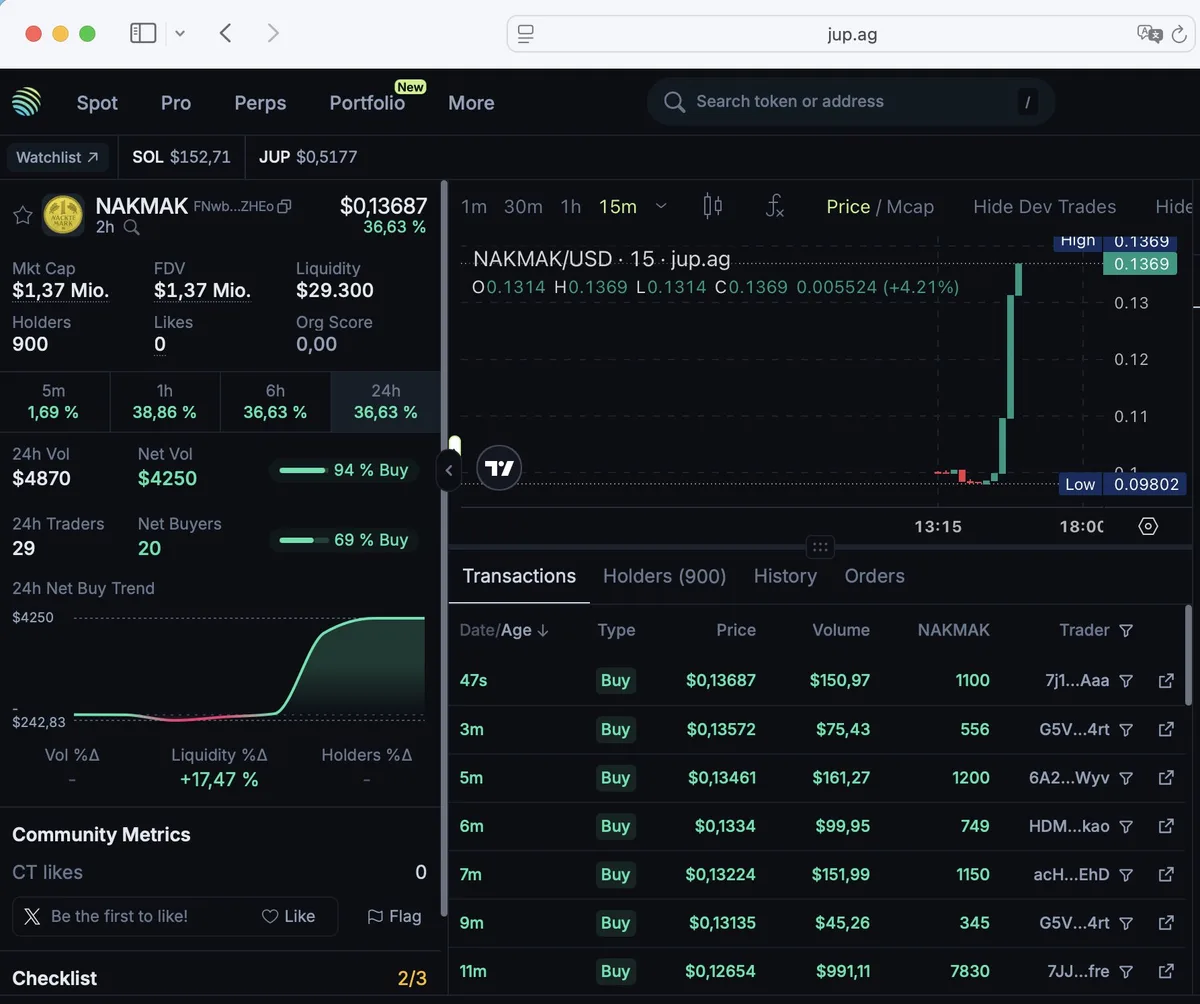Click the Jupiter logo
This screenshot has height=1004, width=1200.
click(27, 102)
